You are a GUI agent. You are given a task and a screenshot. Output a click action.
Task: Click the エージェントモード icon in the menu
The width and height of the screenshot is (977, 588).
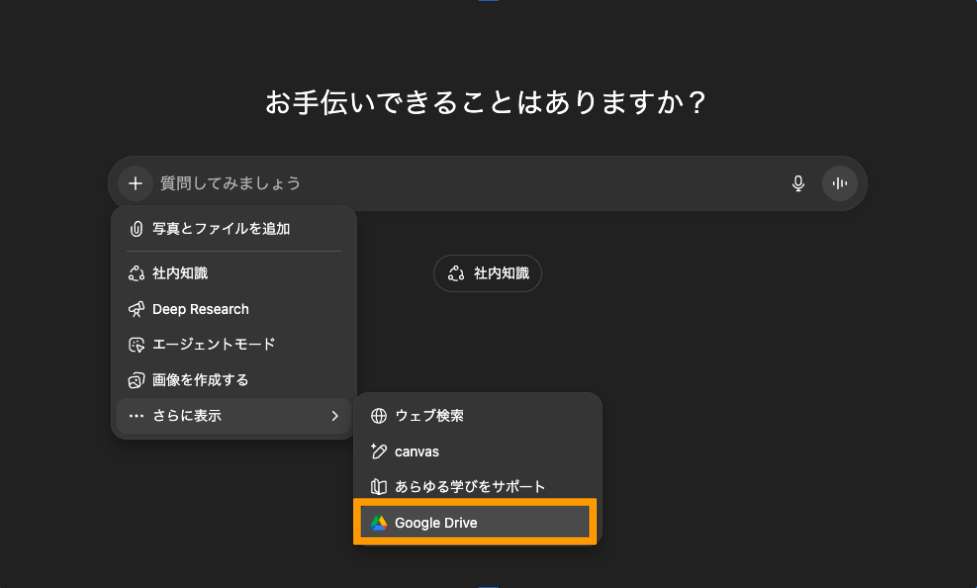[136, 345]
